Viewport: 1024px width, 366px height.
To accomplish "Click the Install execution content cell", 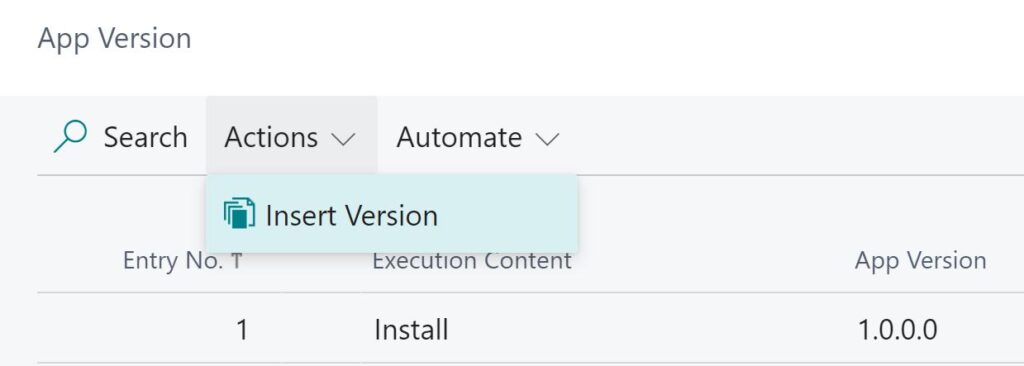I will pos(411,329).
